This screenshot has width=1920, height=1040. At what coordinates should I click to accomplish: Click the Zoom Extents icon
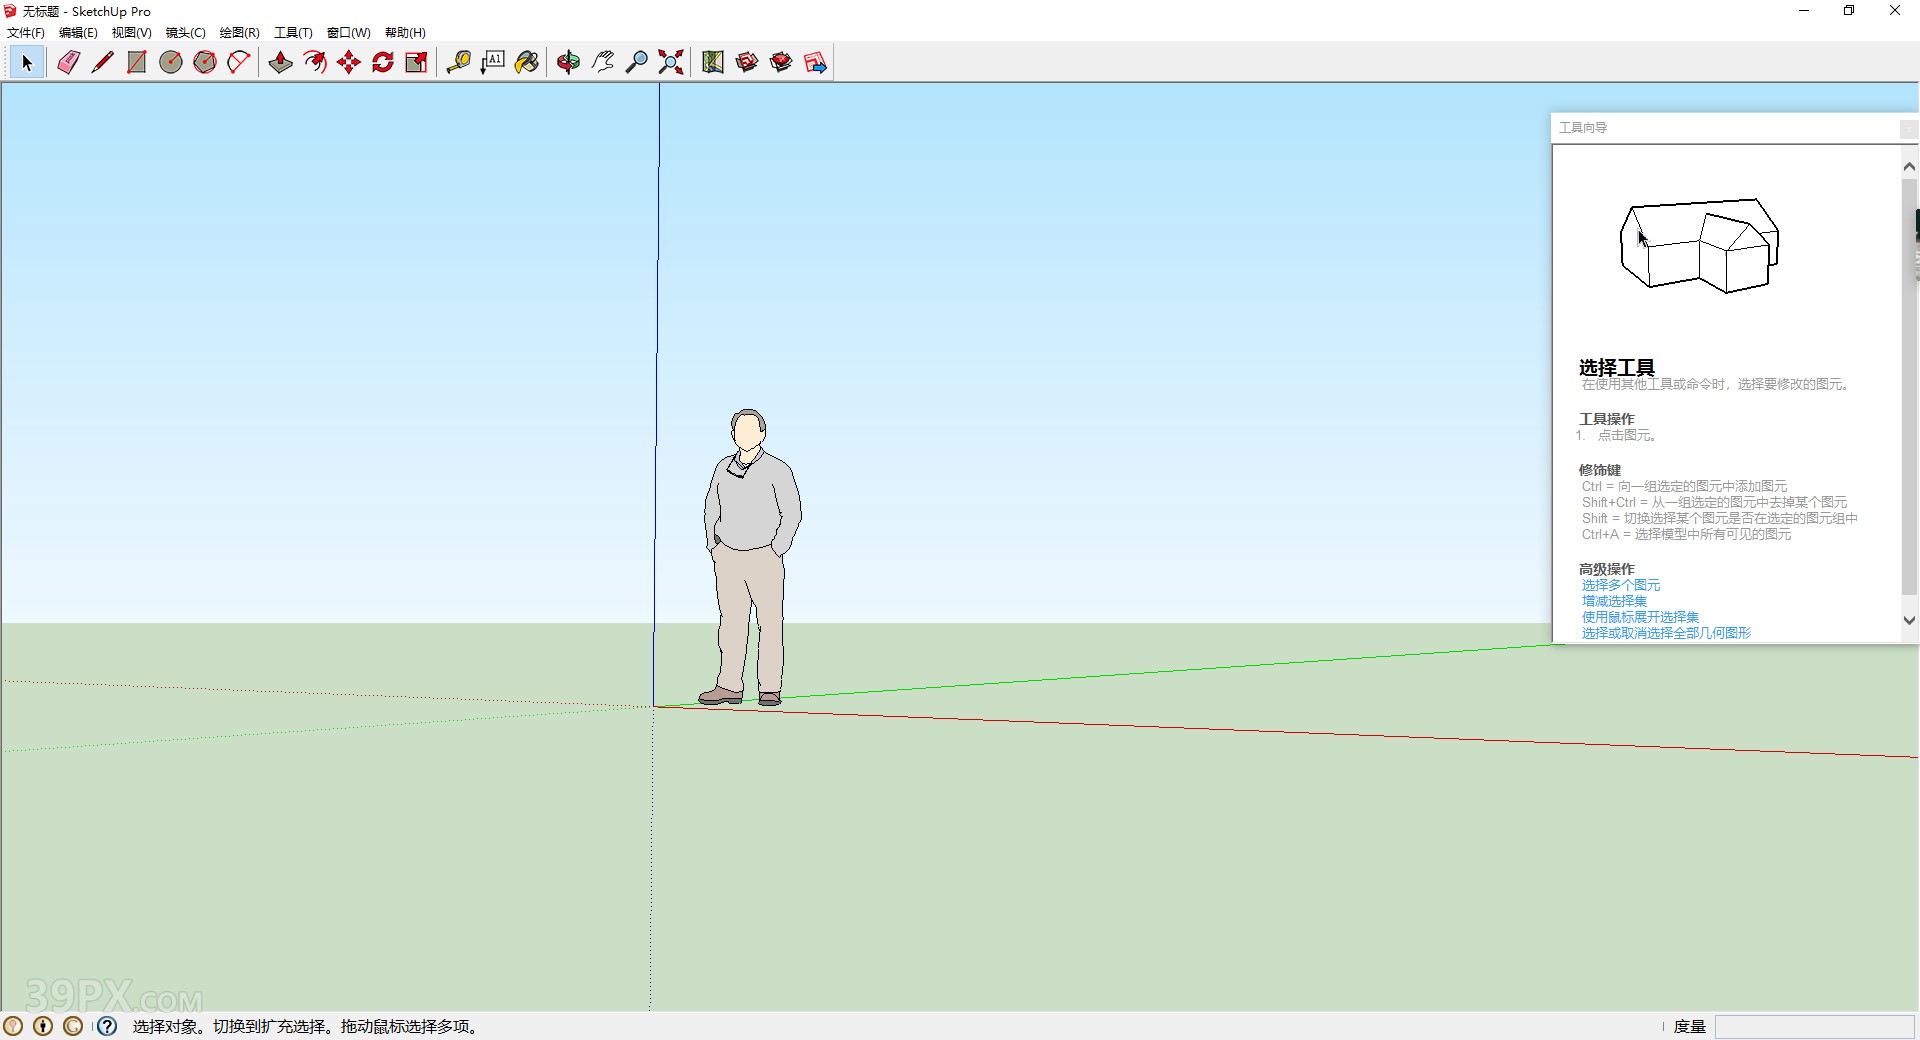tap(669, 62)
